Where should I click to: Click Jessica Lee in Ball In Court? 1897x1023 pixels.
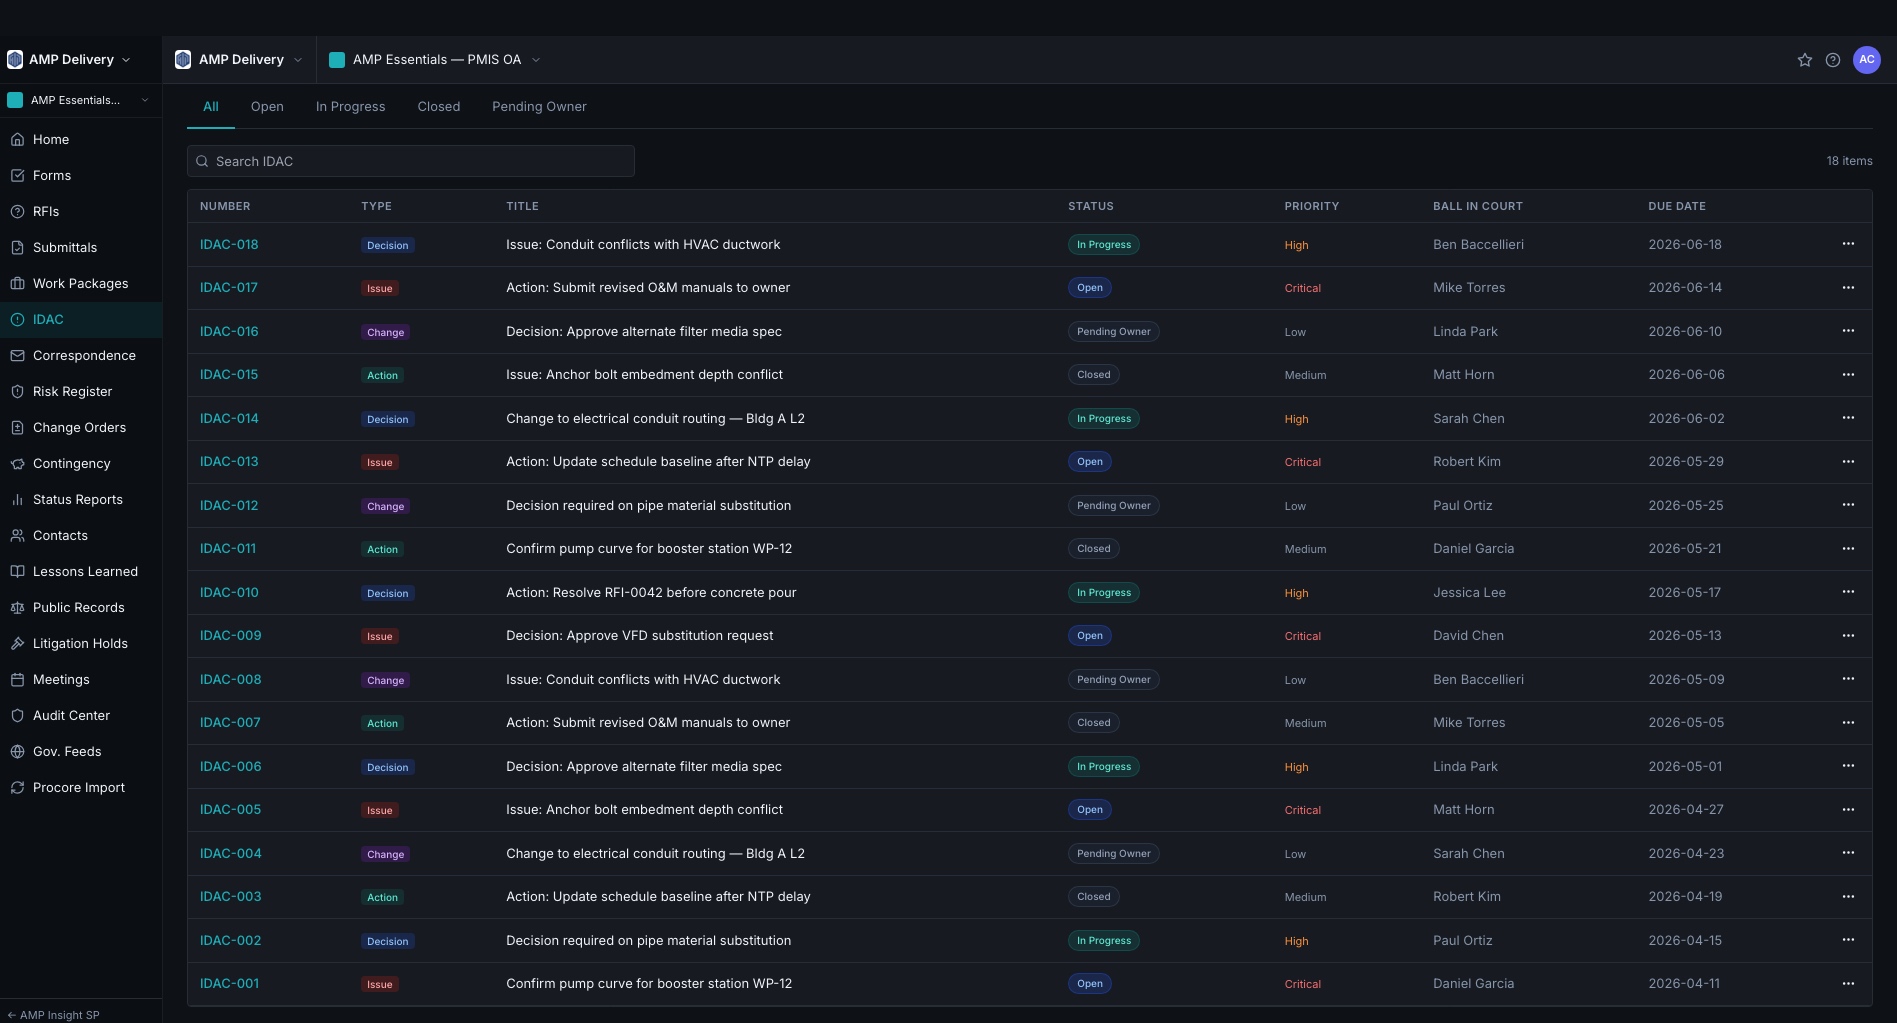[1469, 593]
